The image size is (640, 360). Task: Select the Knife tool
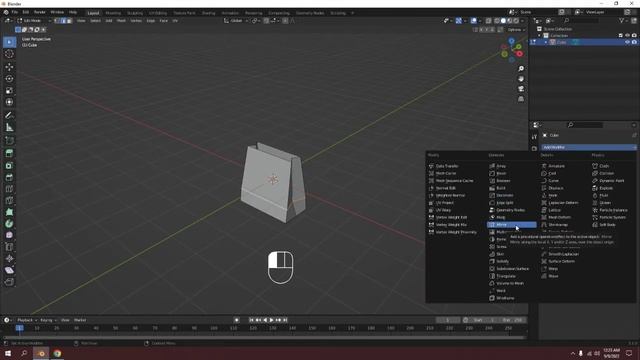[9, 200]
